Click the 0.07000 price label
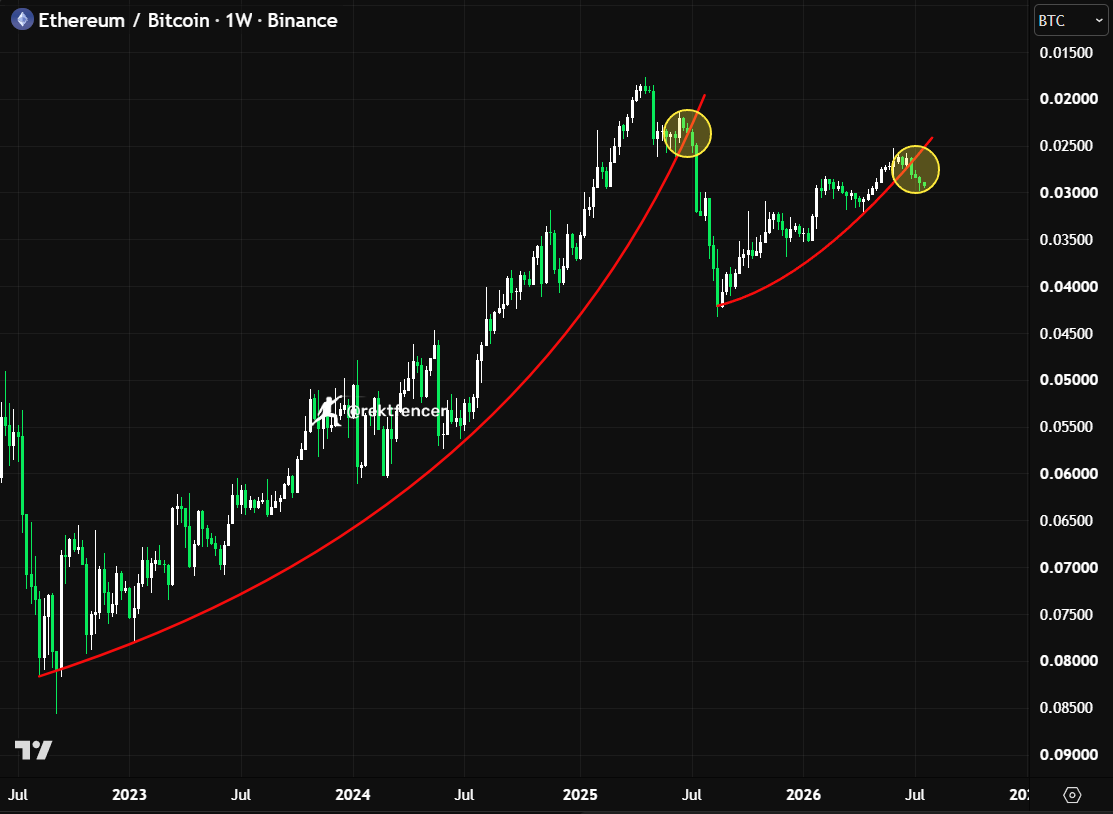Screen dimensions: 1113x814 [x=1068, y=568]
